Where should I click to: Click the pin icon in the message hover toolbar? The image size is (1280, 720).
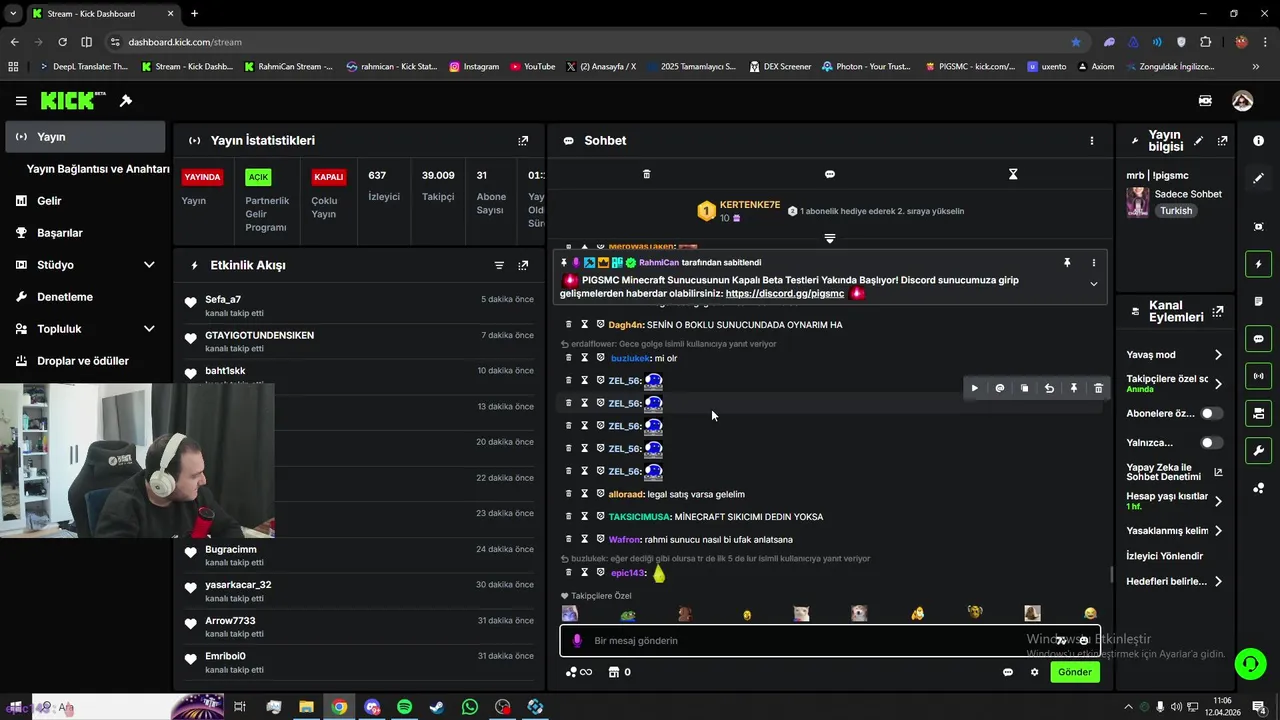(x=1074, y=388)
